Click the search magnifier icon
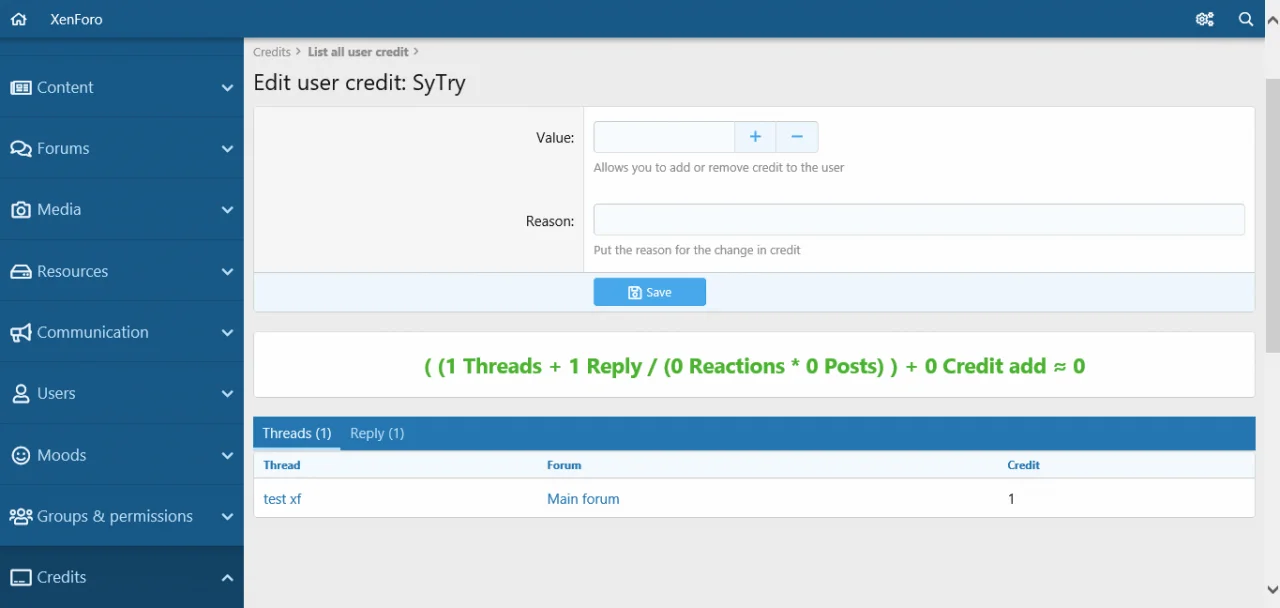This screenshot has height=608, width=1280. pyautogui.click(x=1246, y=19)
